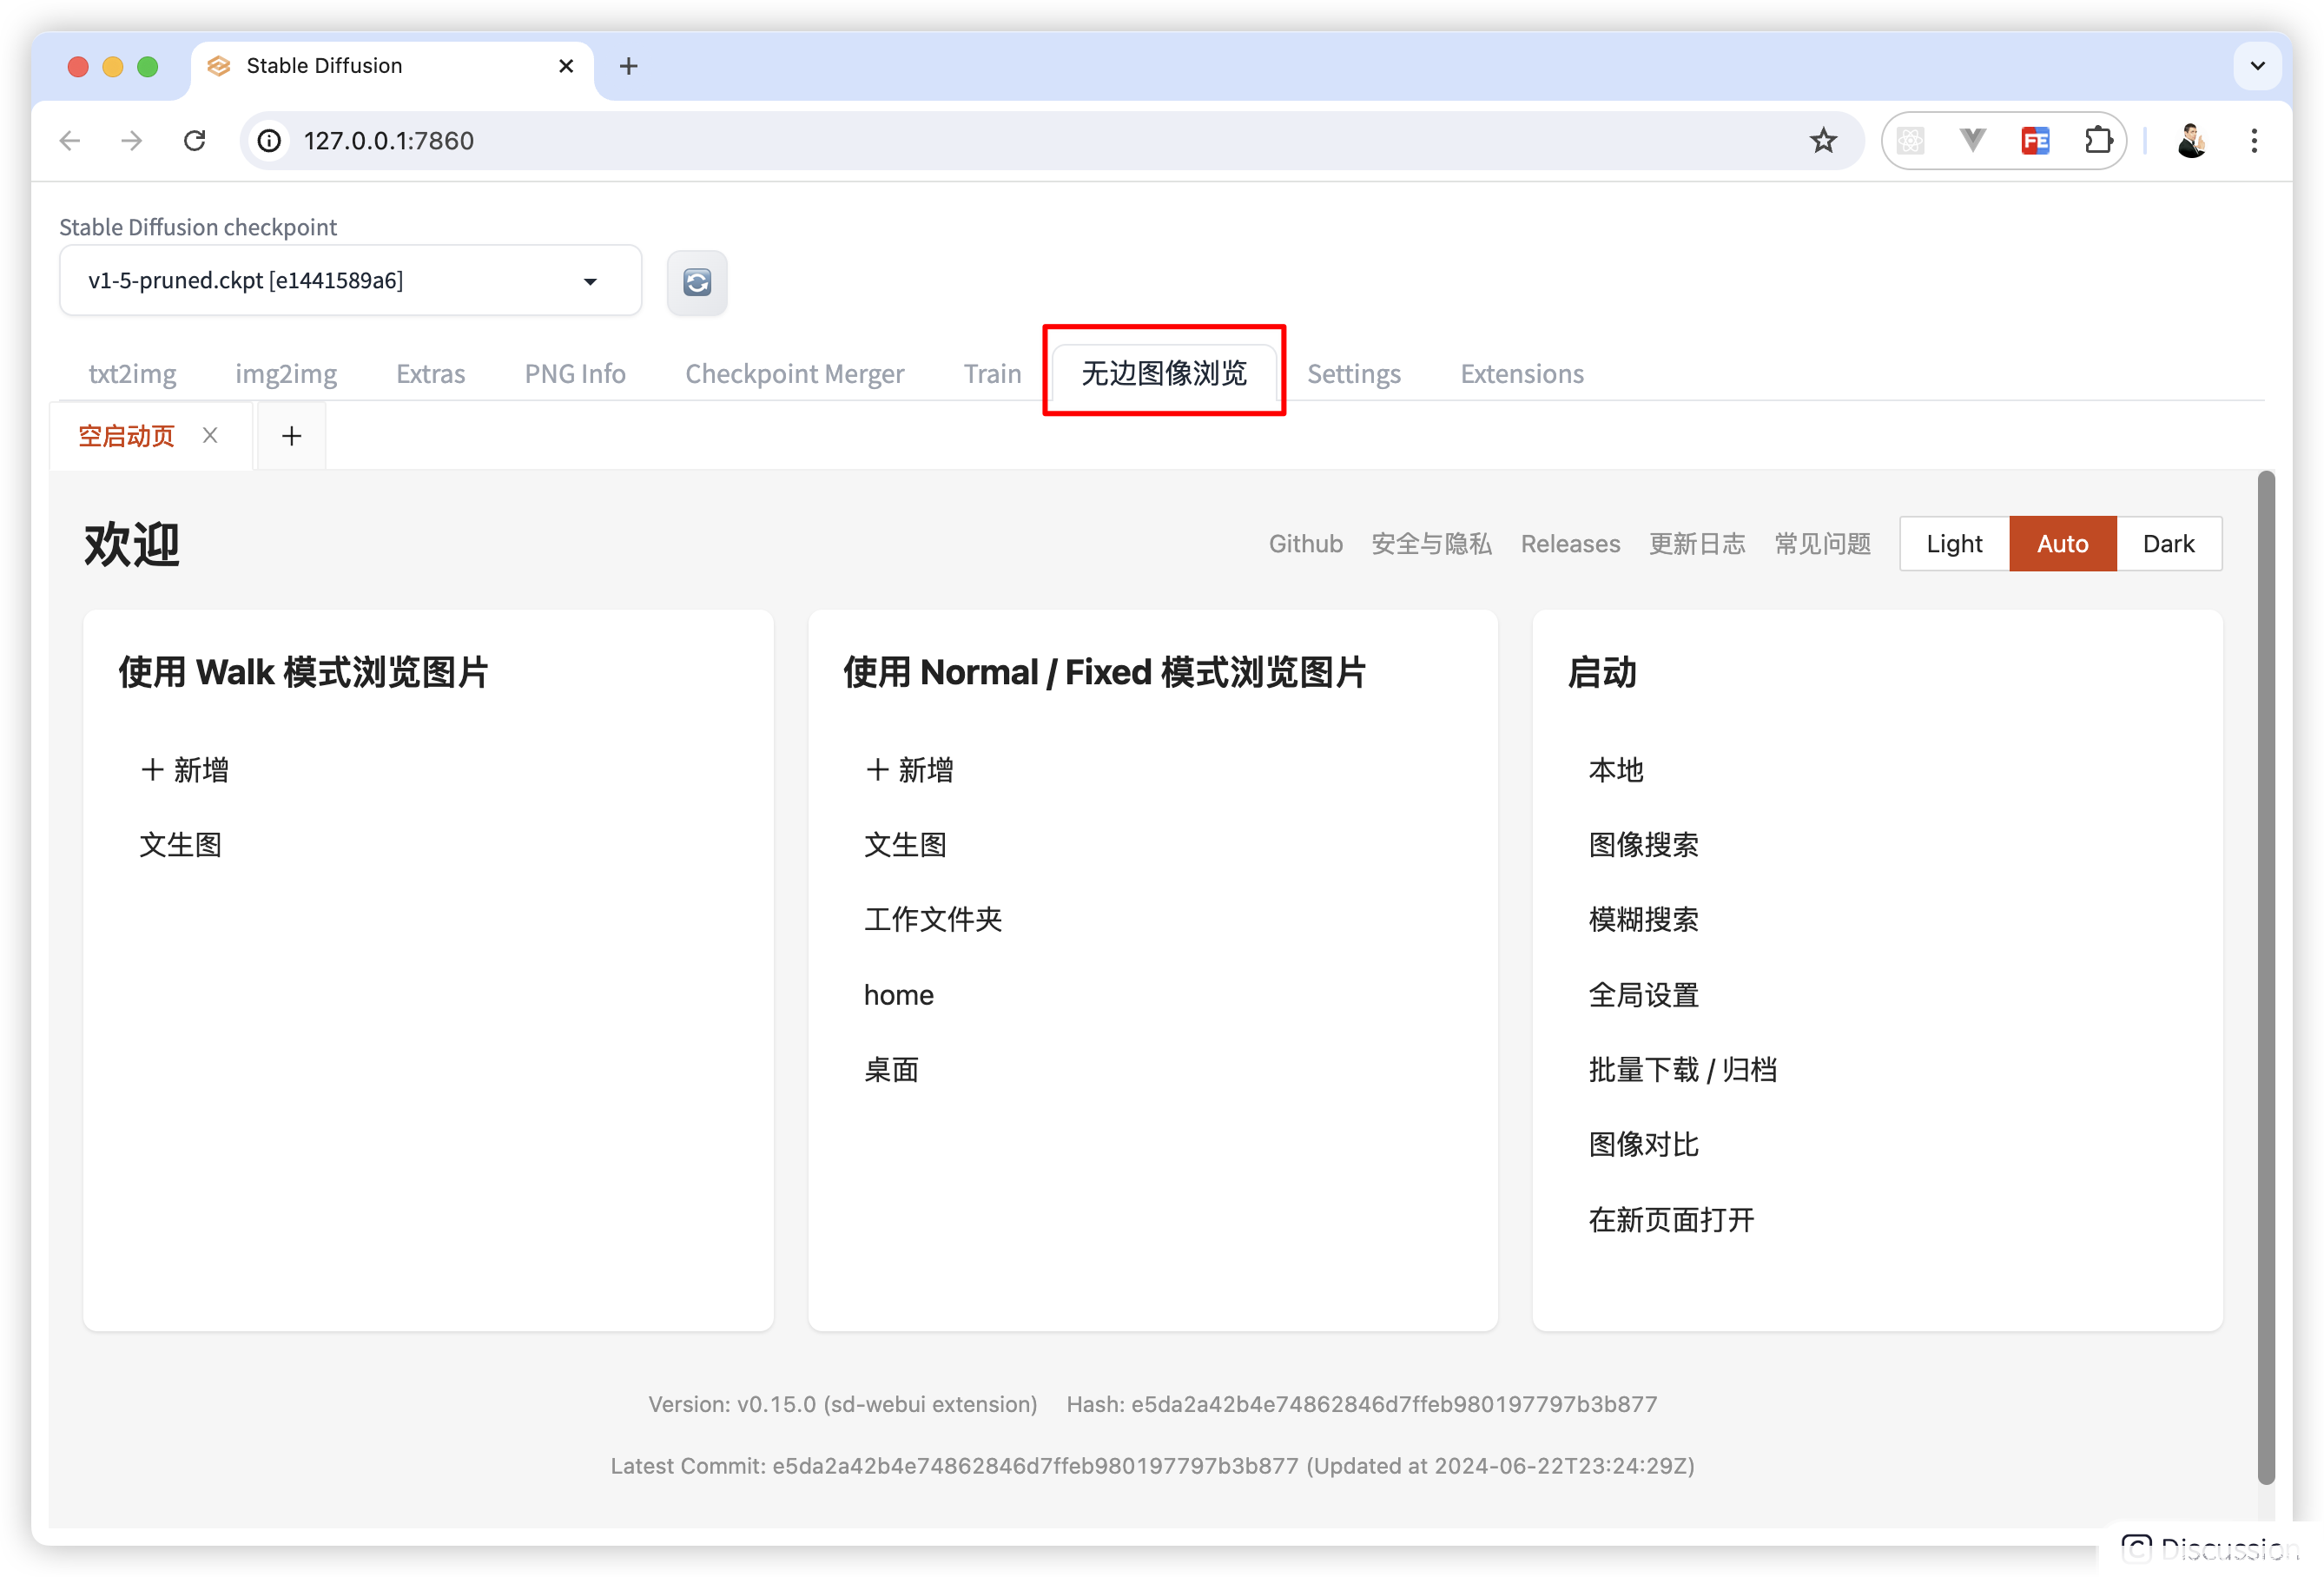Bookmark this page with the star icon
This screenshot has height=1577, width=2324.
point(1823,141)
